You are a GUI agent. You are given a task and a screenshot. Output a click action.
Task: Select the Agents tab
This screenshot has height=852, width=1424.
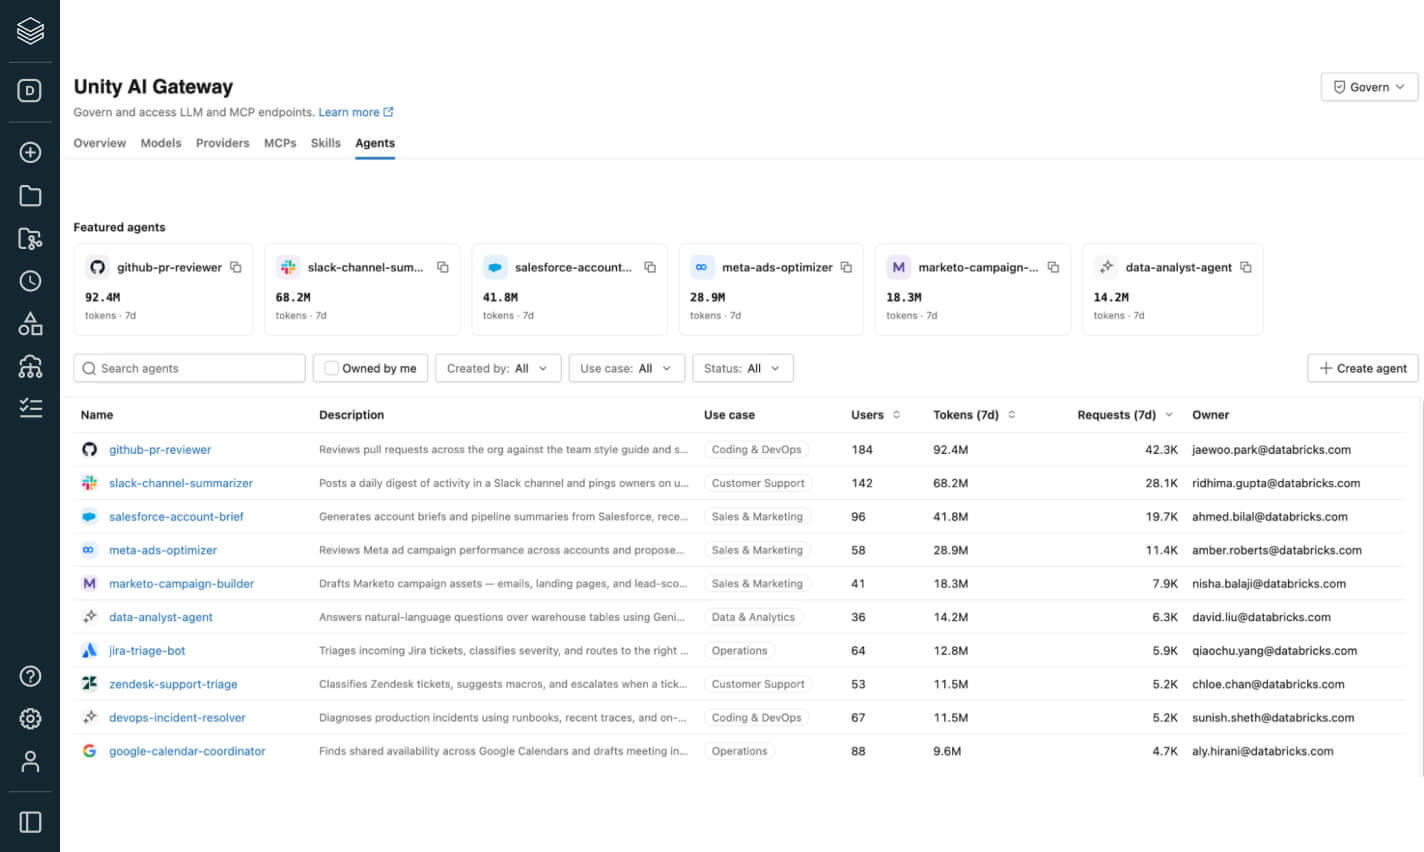375,143
